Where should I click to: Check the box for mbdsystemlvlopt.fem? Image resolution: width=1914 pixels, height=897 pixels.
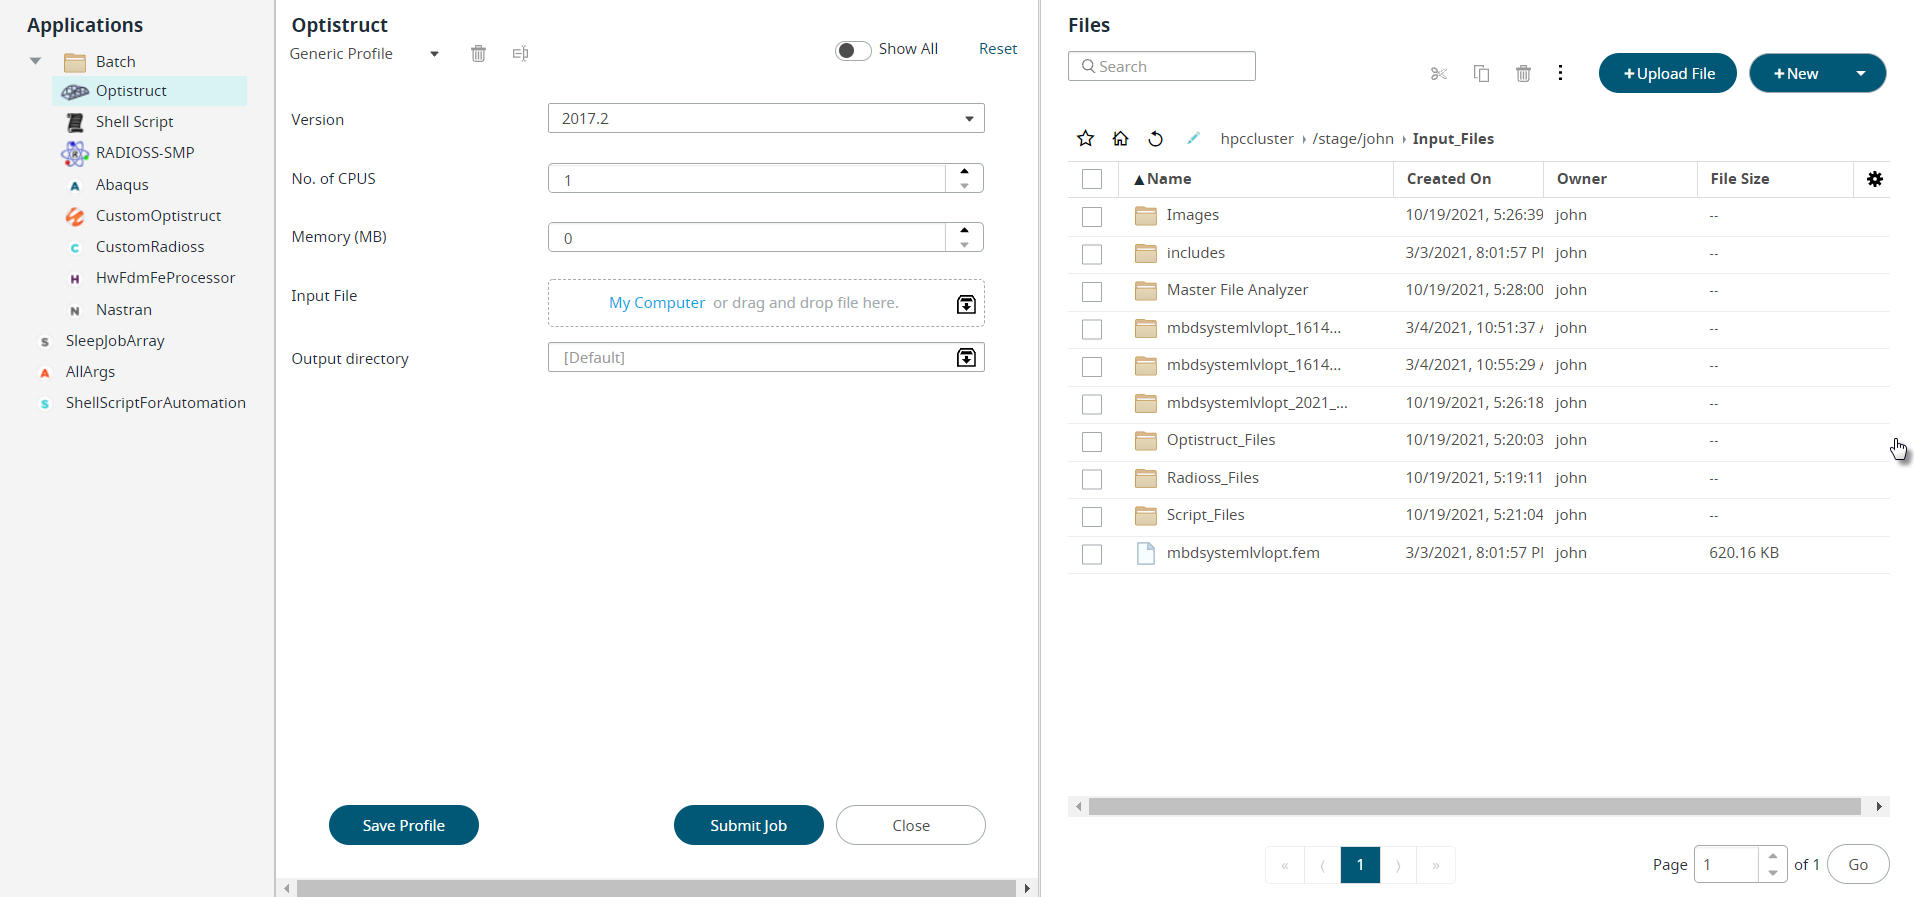1092,554
